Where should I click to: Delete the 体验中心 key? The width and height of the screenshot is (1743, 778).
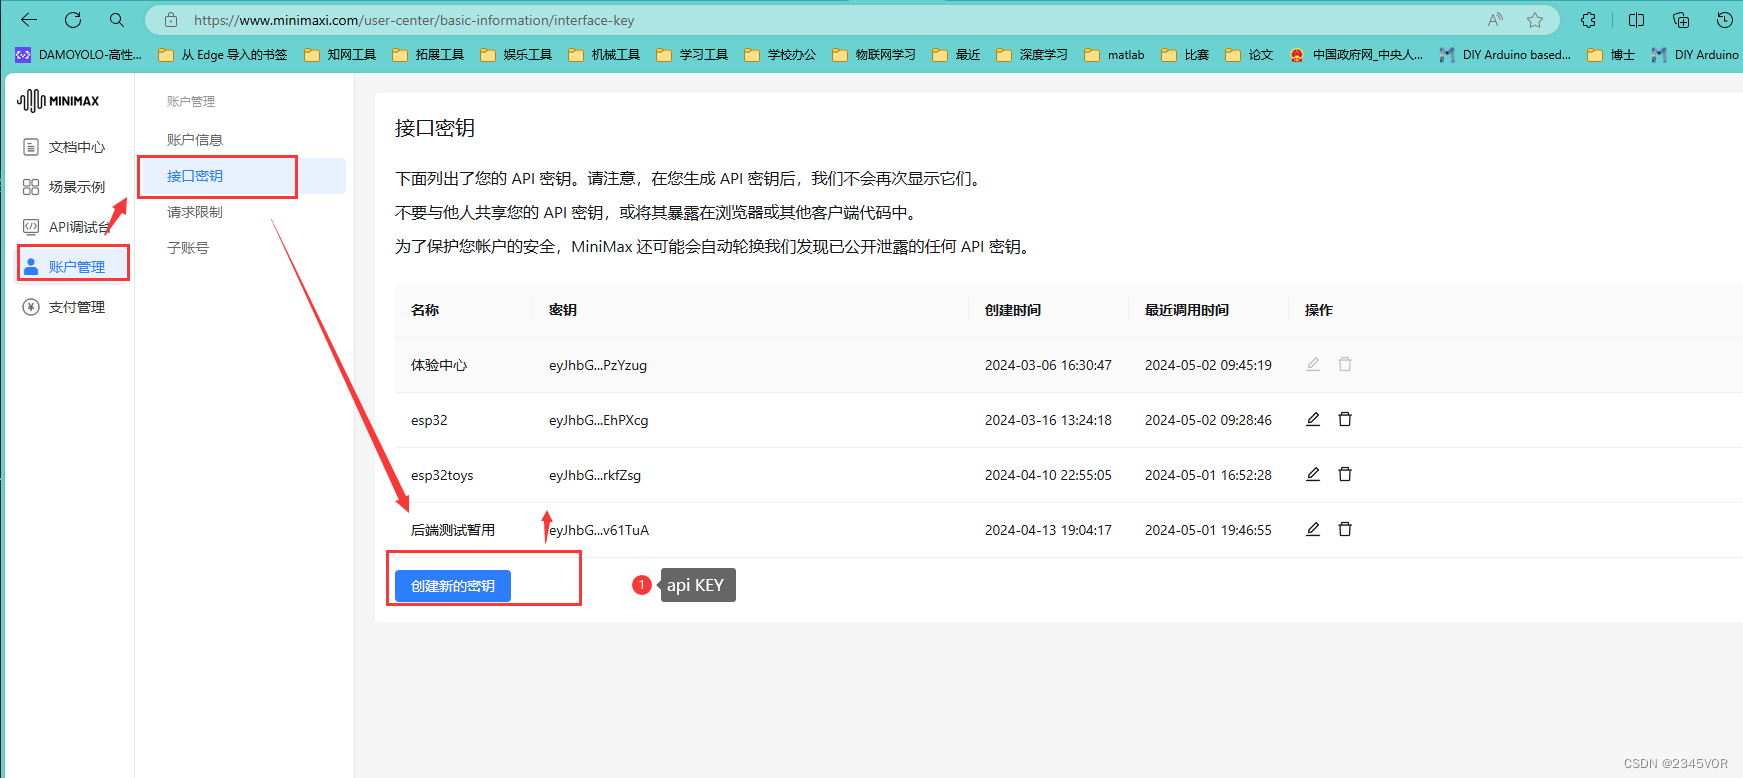coord(1345,364)
